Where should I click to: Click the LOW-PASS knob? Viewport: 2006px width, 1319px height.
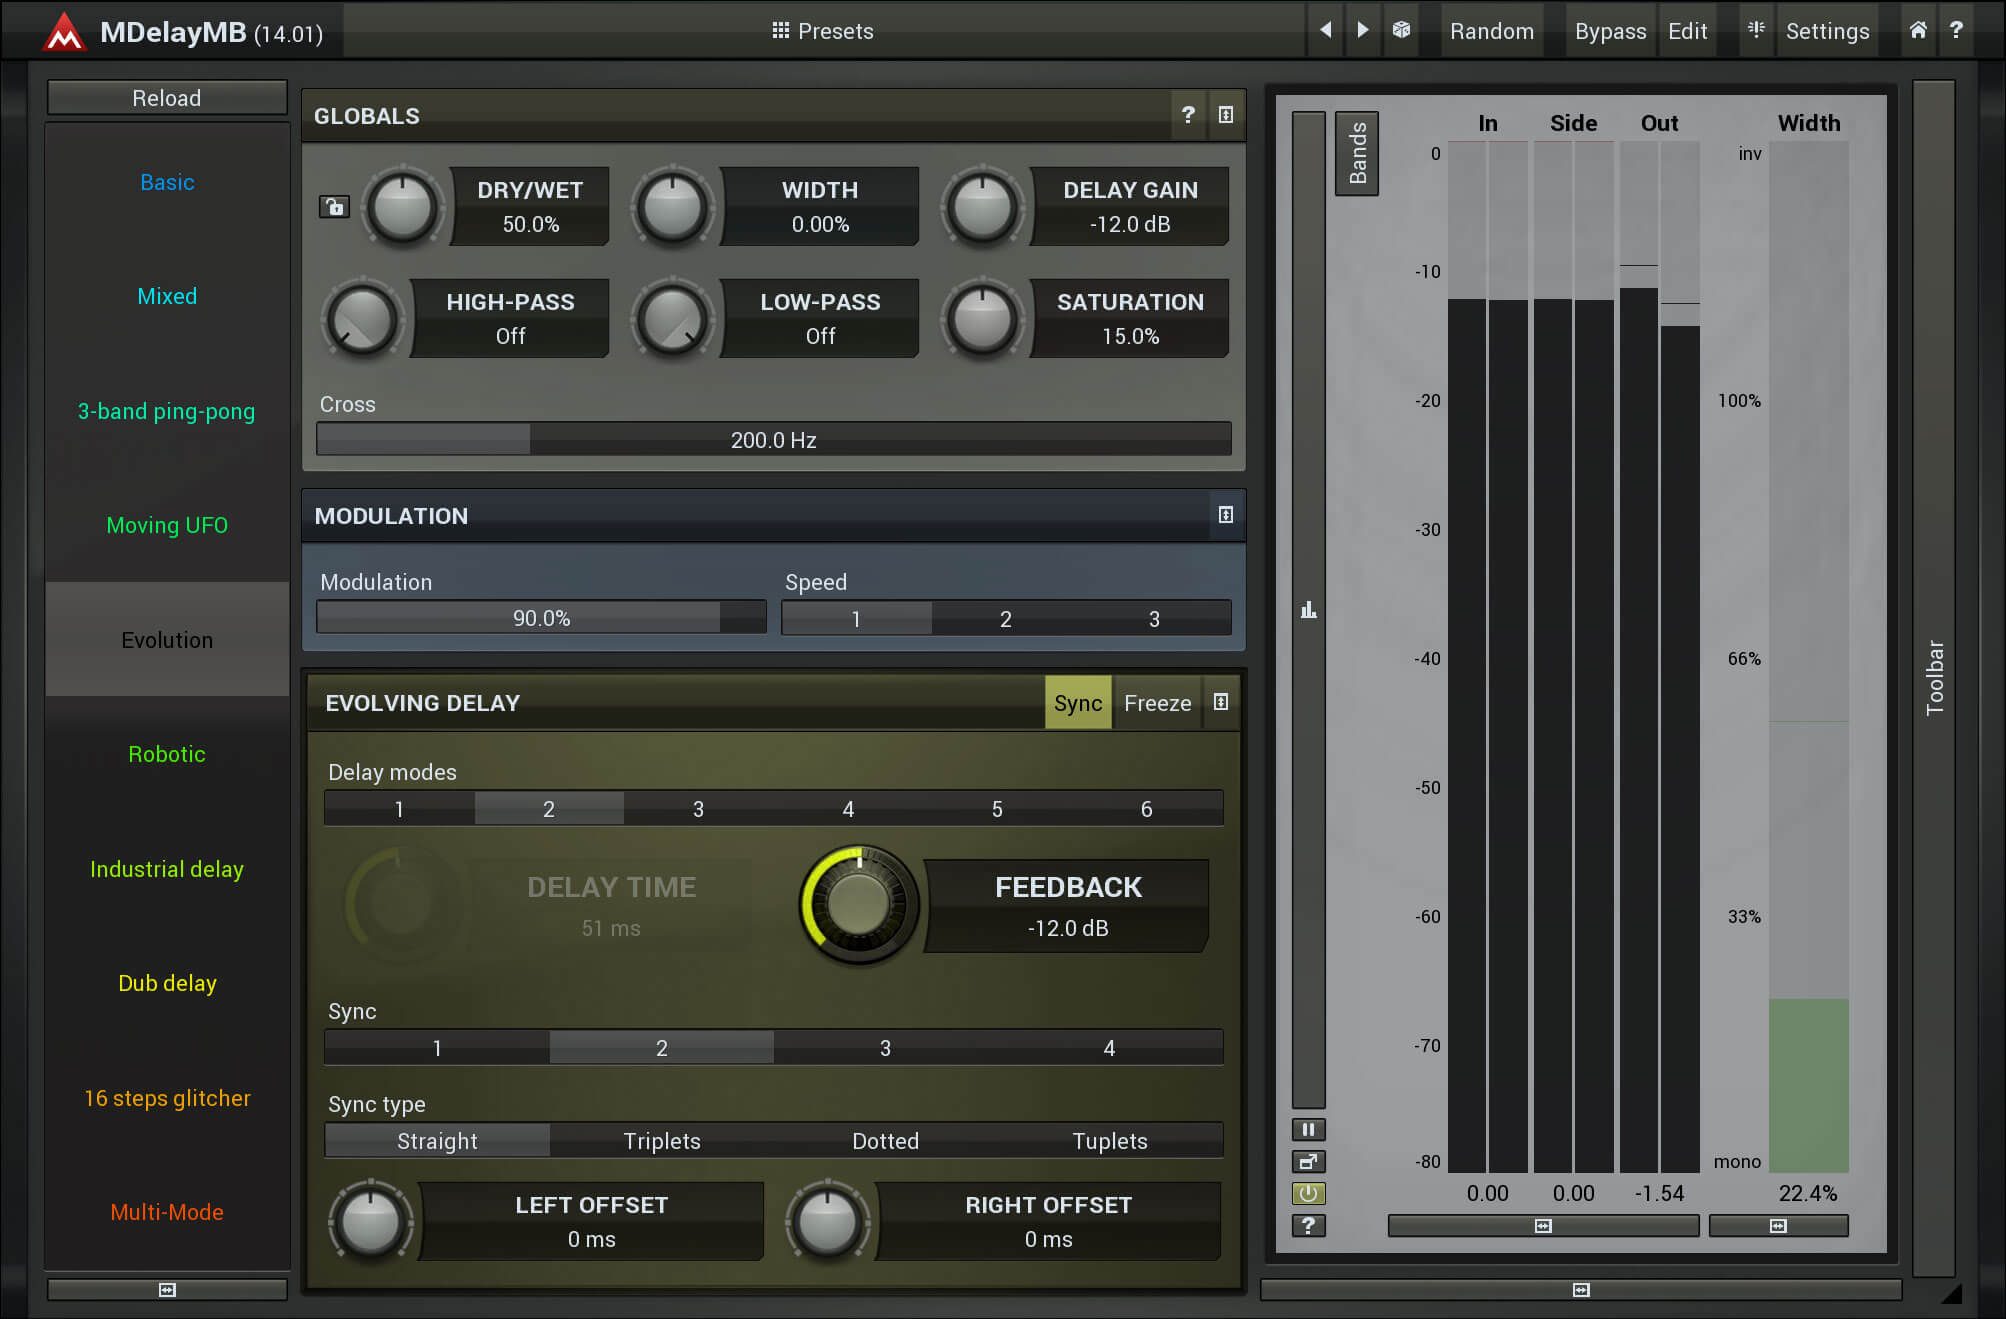coord(673,319)
